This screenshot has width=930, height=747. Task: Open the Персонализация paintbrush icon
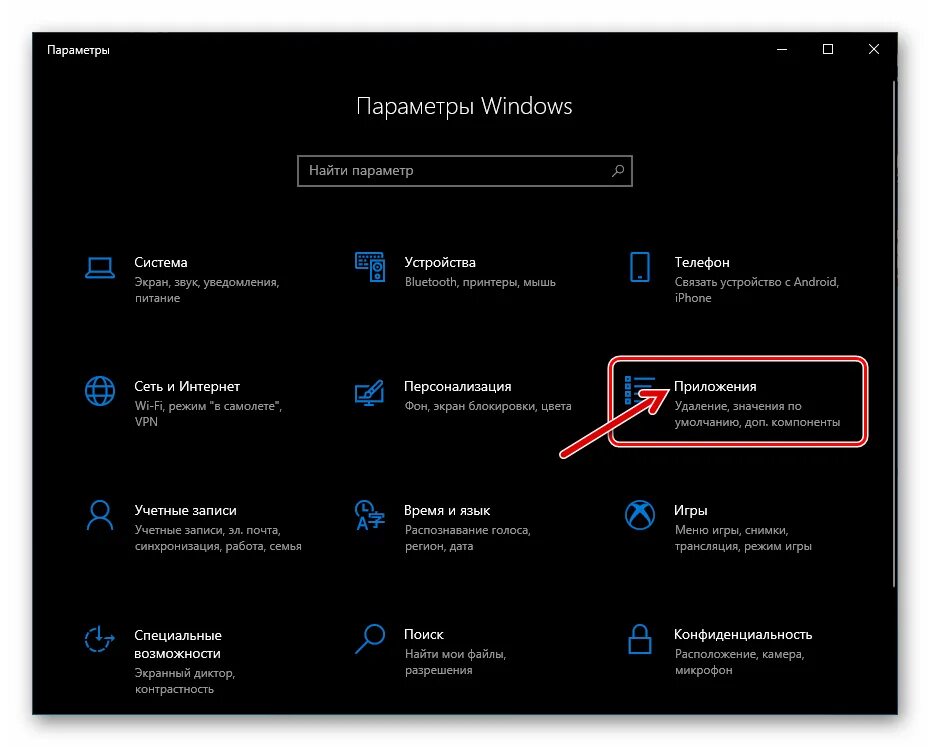(370, 393)
